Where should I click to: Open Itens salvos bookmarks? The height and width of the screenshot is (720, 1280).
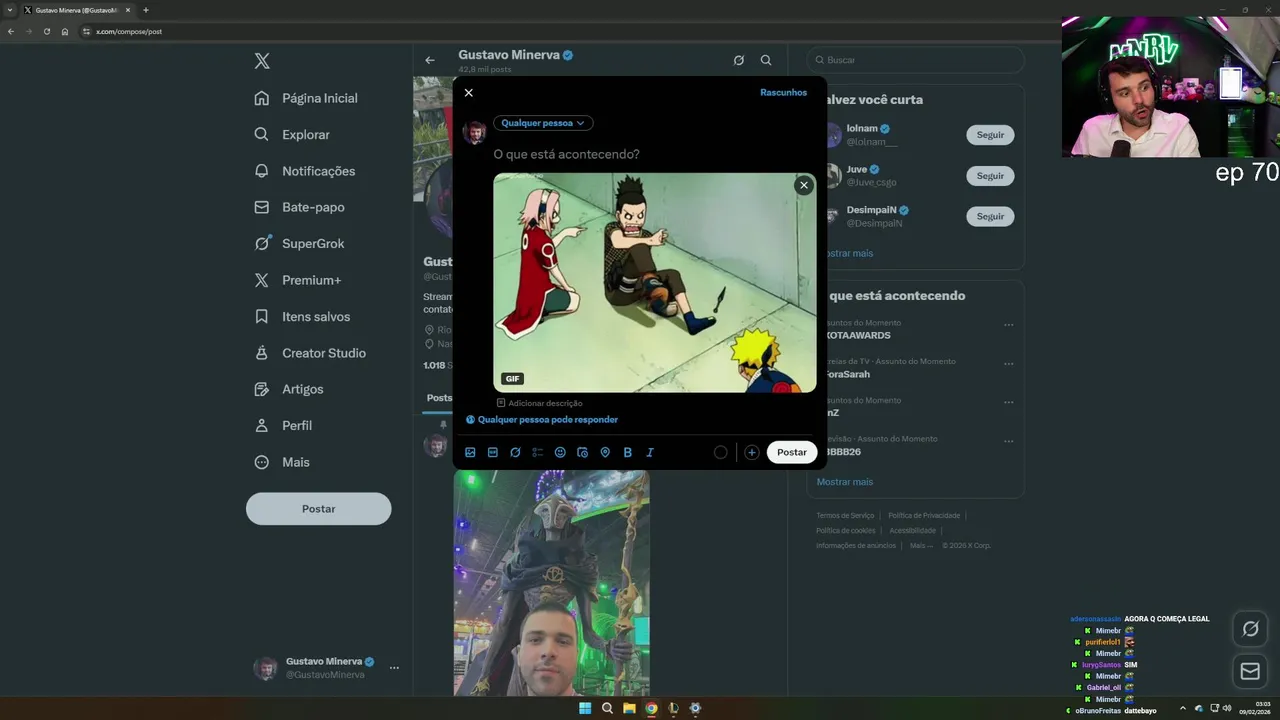302,316
